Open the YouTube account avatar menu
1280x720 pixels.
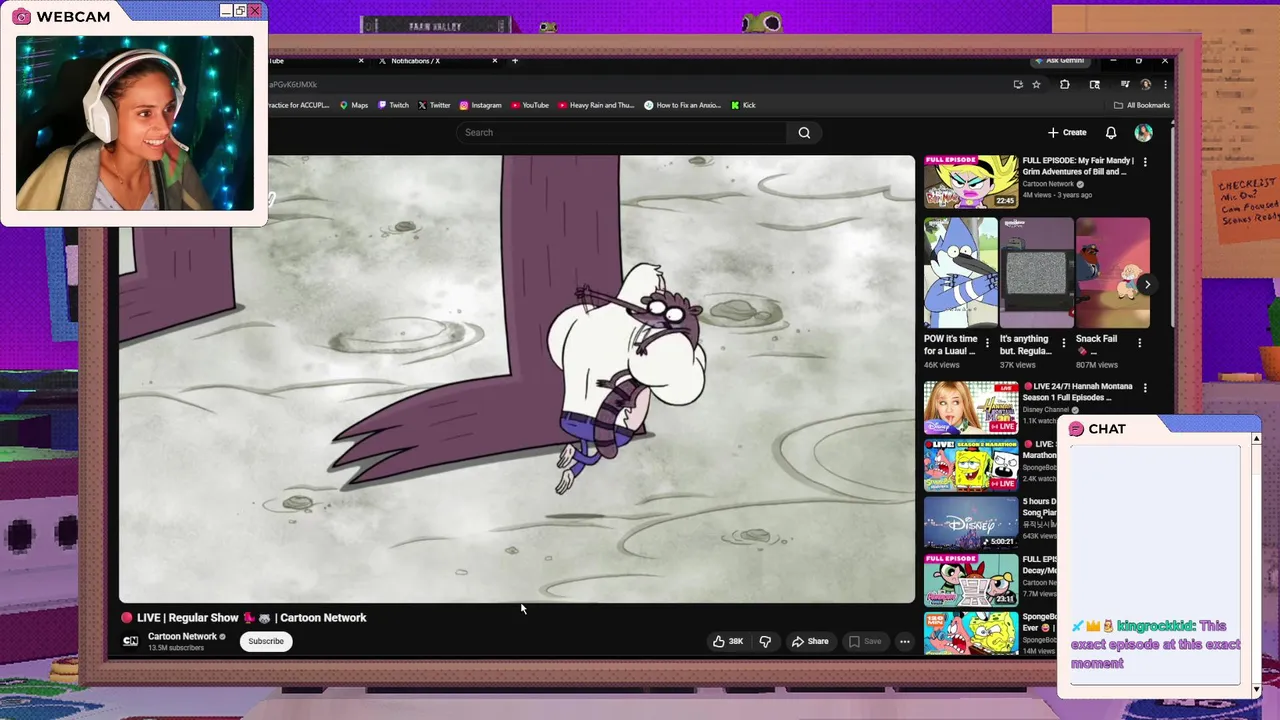[1143, 132]
